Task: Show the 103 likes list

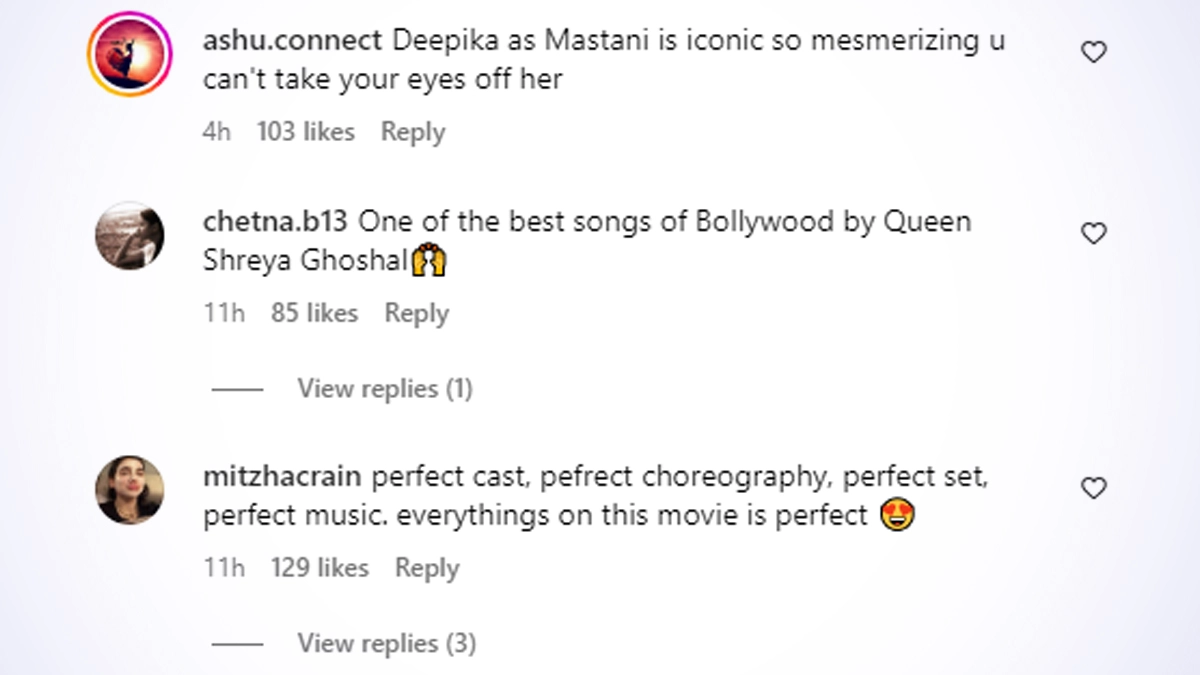Action: pos(305,132)
